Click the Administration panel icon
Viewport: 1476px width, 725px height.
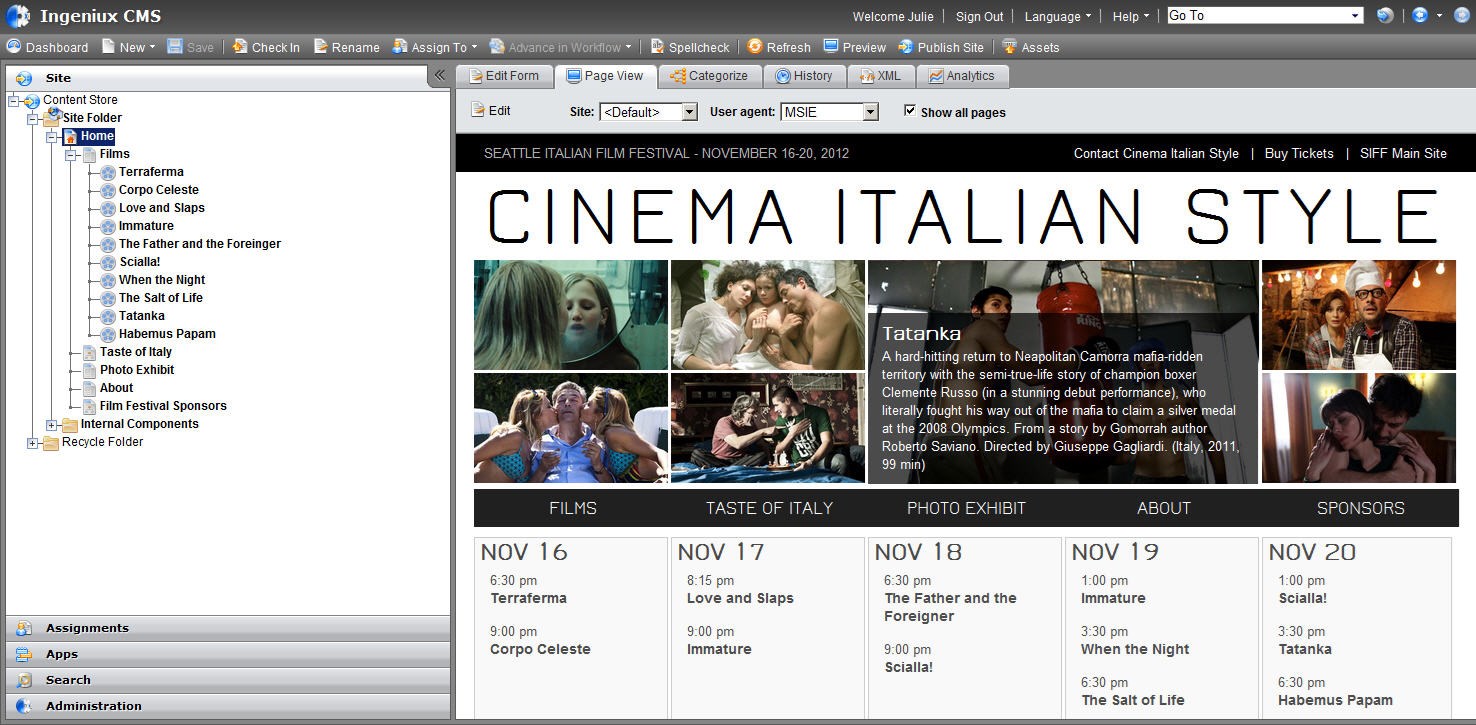tap(24, 706)
